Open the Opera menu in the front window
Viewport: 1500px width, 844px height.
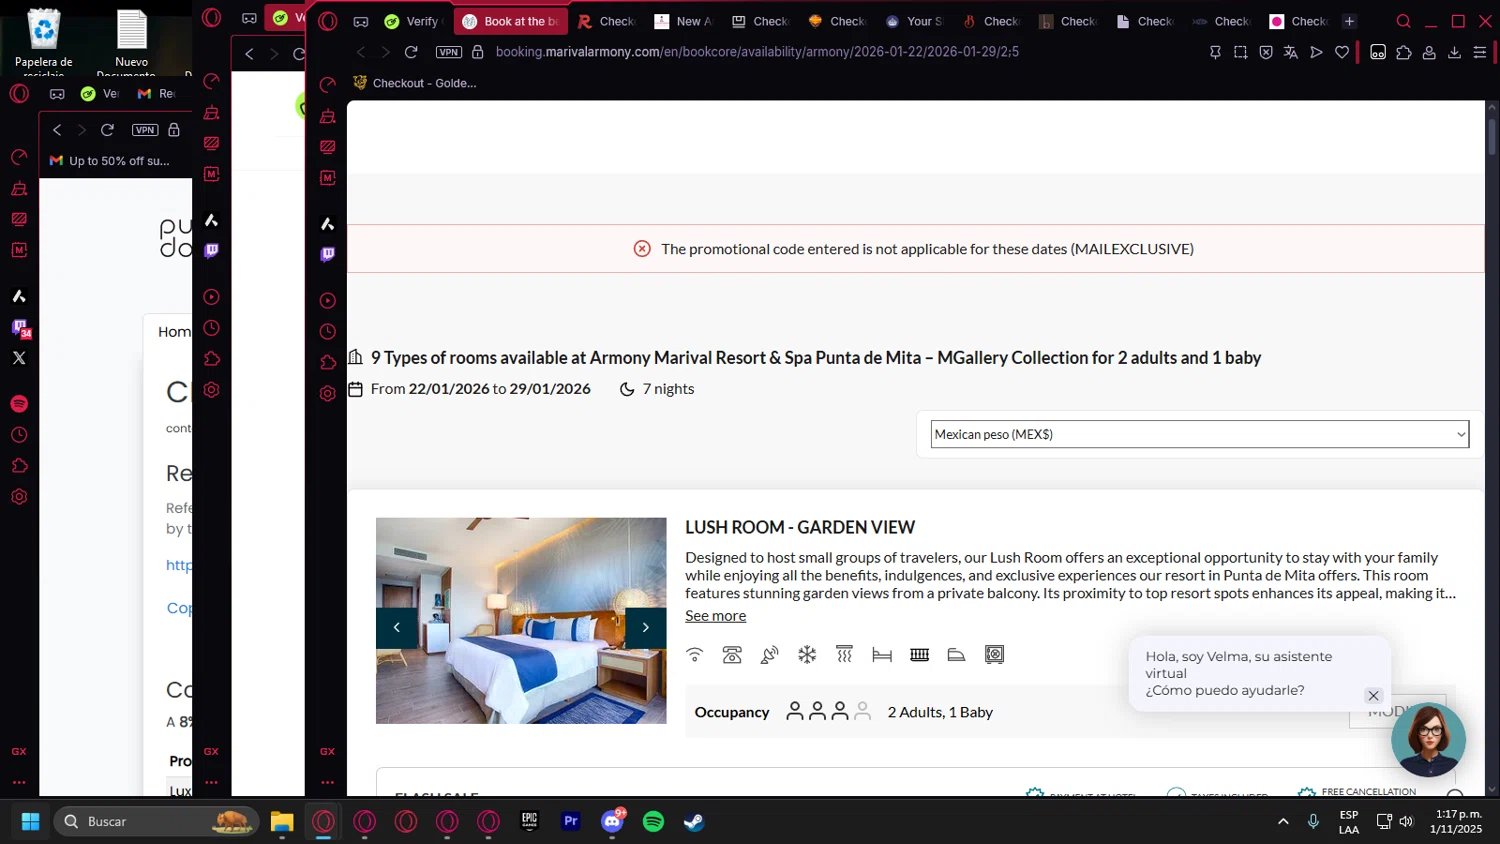click(328, 21)
